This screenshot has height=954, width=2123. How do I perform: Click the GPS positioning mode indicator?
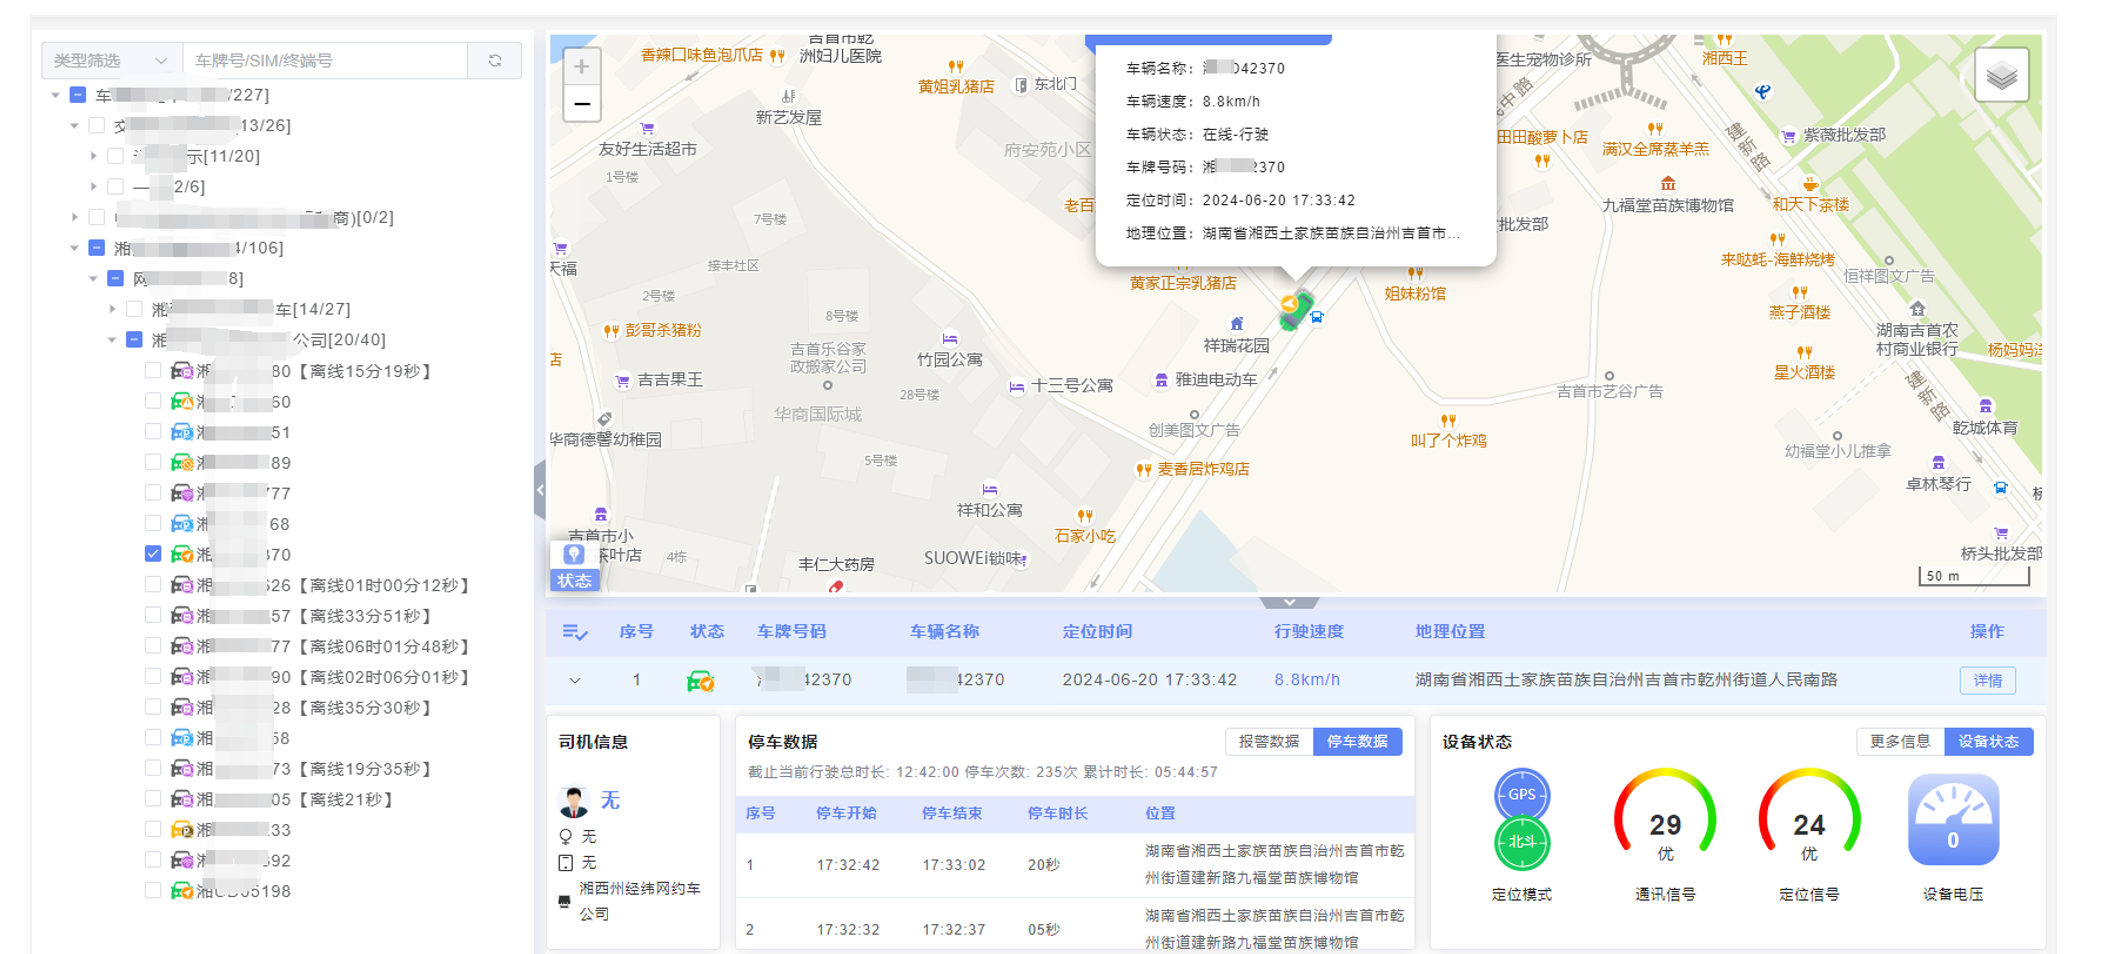[x=1522, y=795]
